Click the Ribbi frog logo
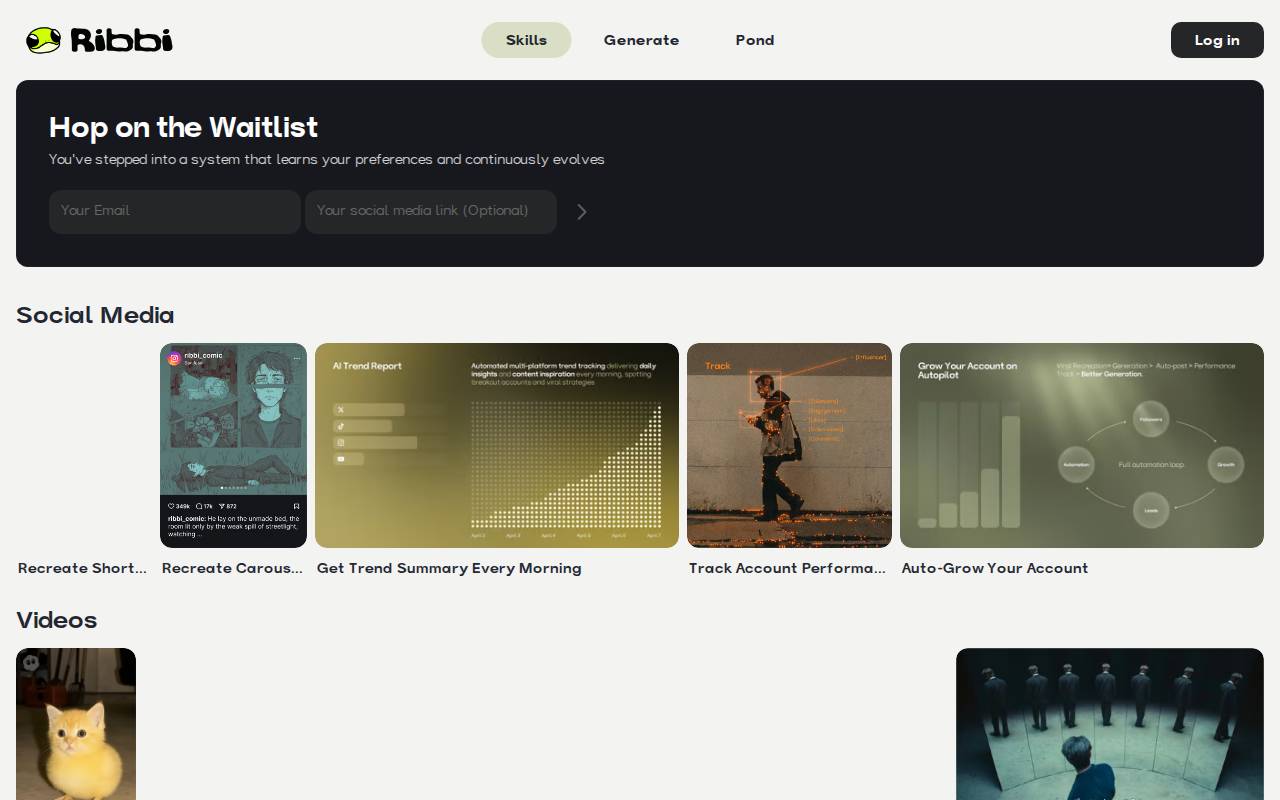Screen dimensions: 1280x800 click(42, 40)
